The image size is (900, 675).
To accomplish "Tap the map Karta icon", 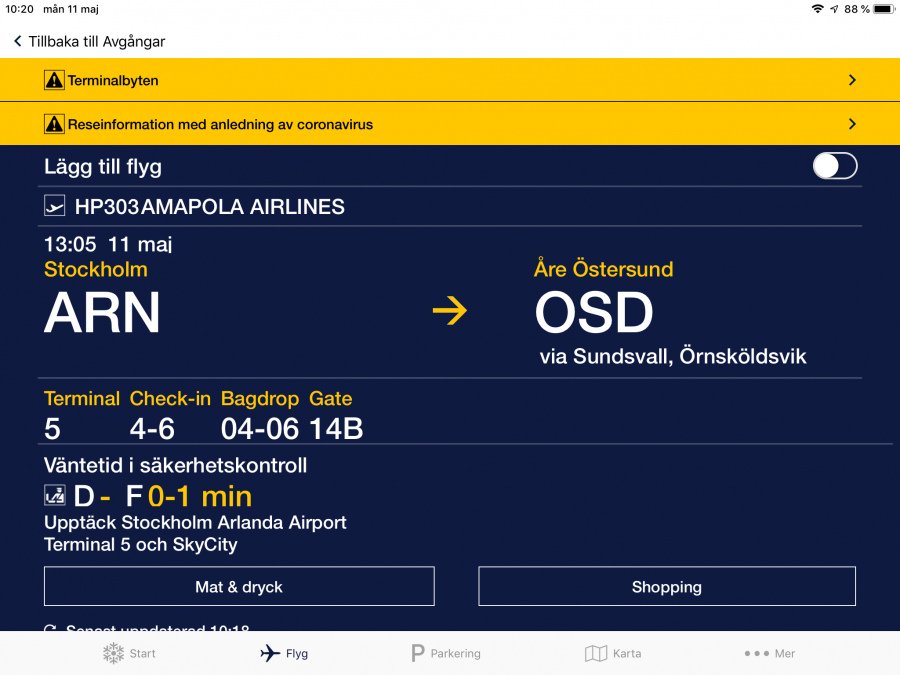I will click(x=596, y=653).
